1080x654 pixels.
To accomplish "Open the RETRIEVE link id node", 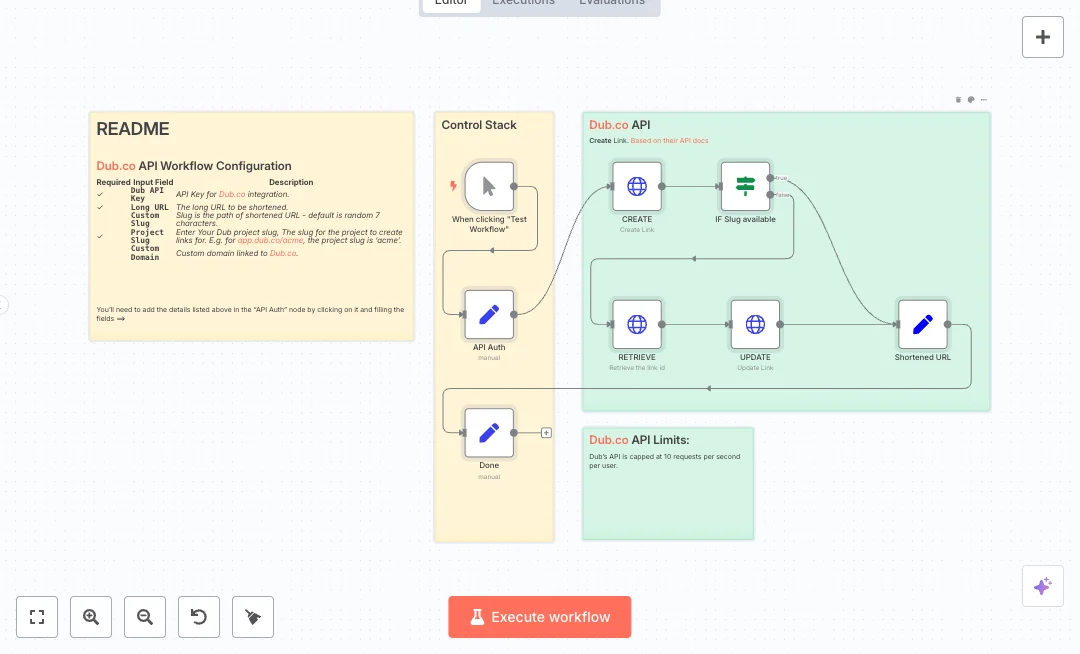I will click(x=637, y=324).
